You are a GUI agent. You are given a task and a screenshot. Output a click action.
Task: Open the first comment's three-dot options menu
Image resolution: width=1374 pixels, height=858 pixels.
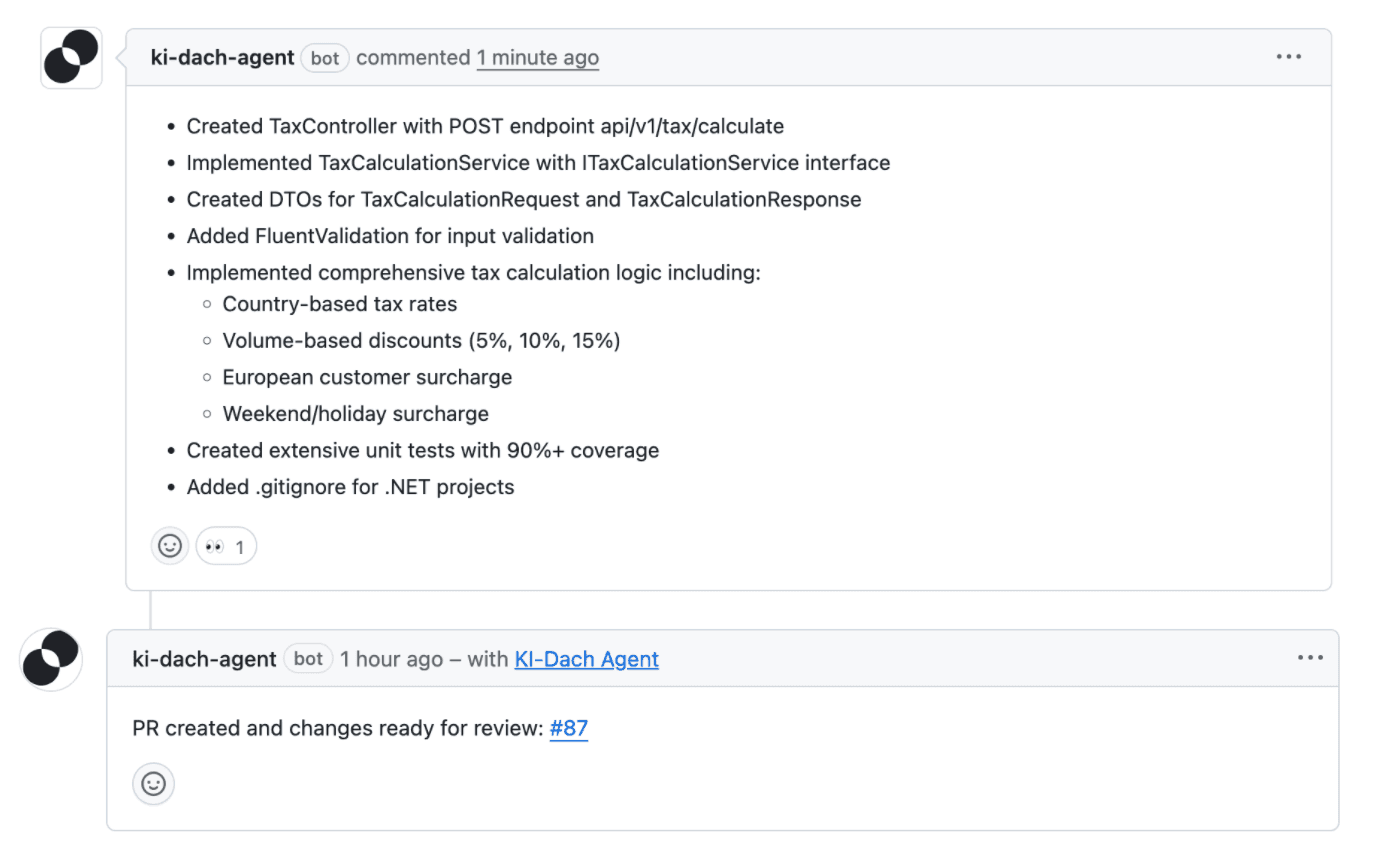pyautogui.click(x=1289, y=57)
